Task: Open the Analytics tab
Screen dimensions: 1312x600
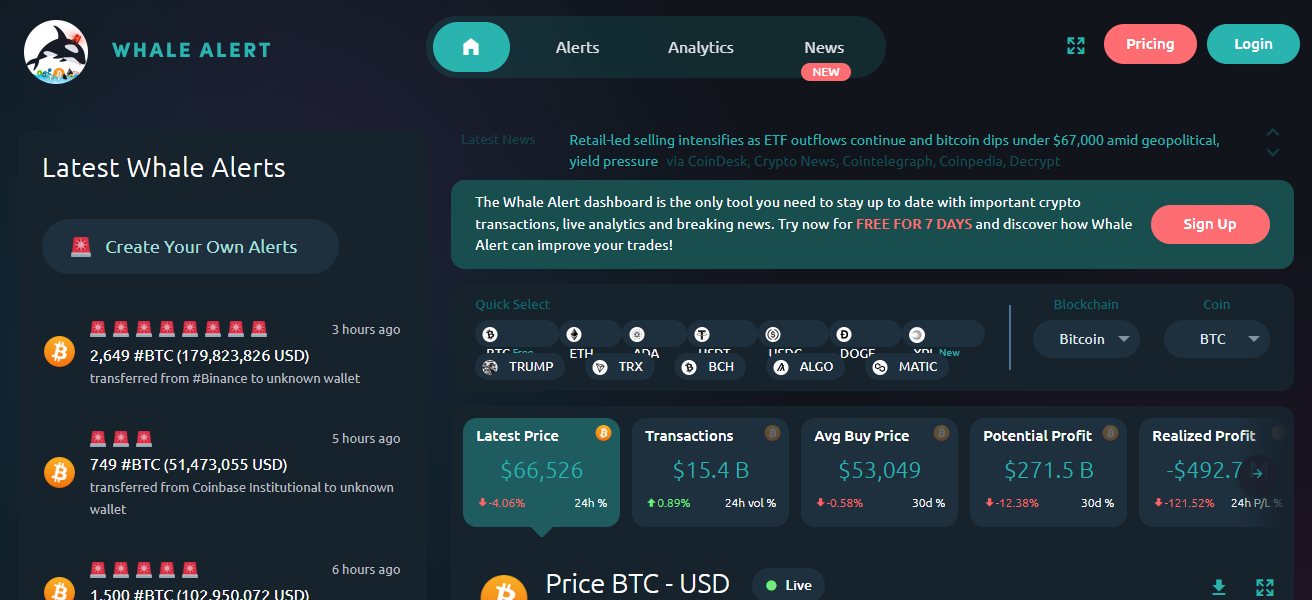Action: point(700,47)
